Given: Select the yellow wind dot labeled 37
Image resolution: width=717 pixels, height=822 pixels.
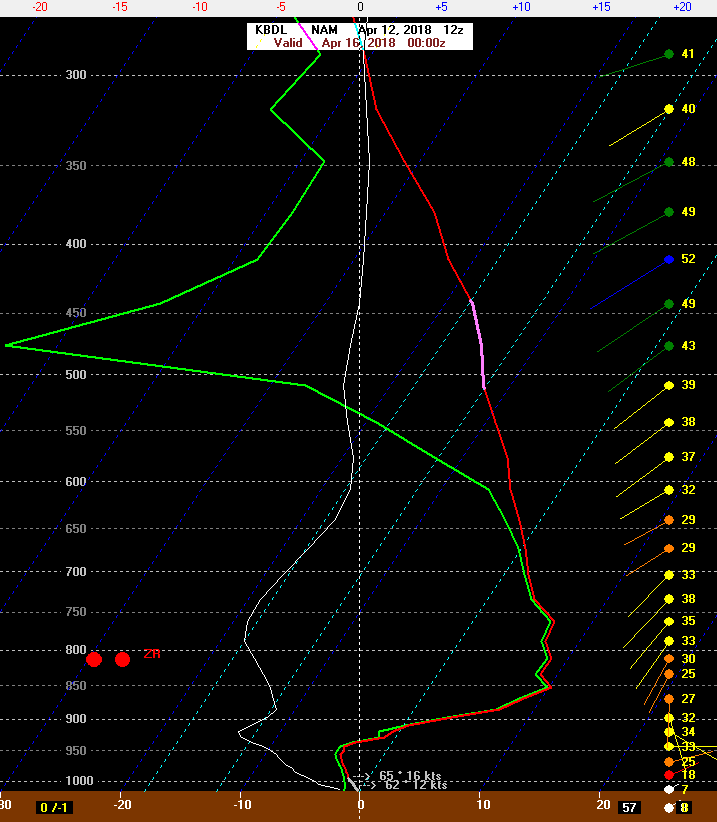Looking at the screenshot, I should (x=669, y=457).
